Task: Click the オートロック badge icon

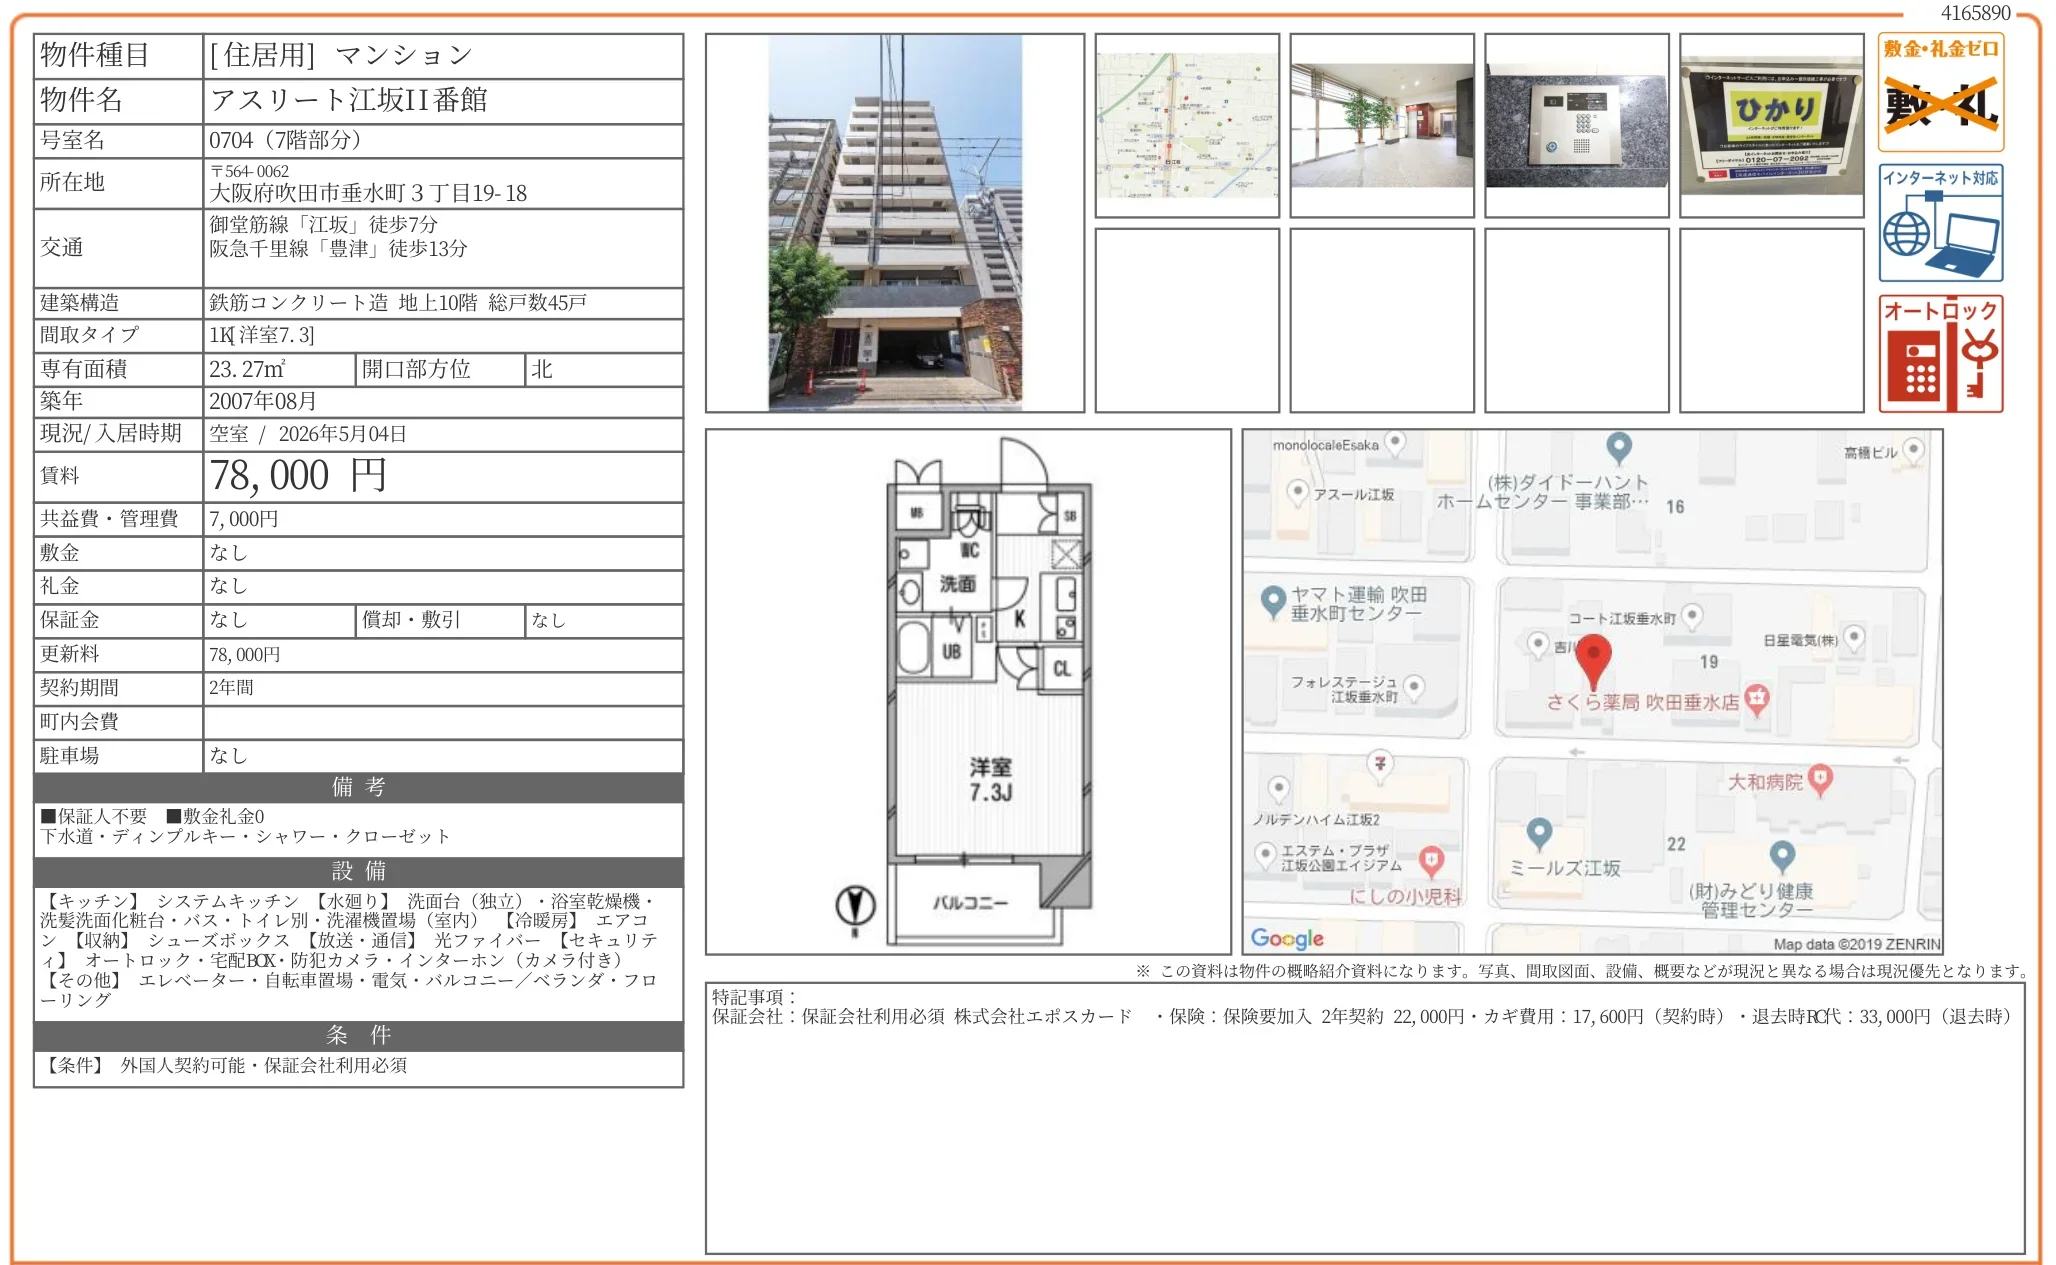Action: (x=1939, y=354)
